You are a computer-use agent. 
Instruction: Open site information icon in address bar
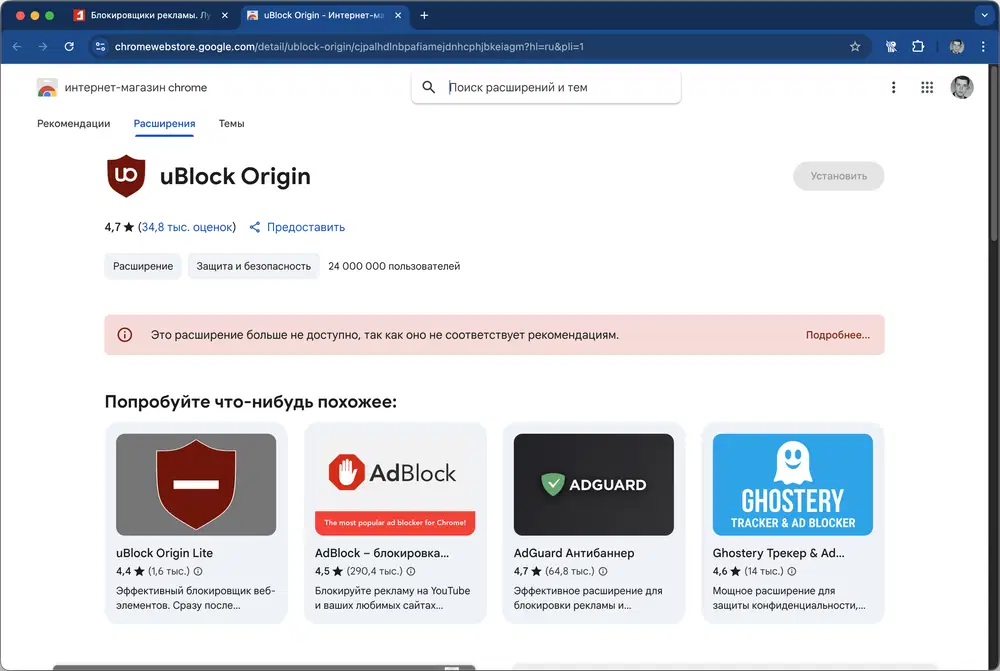point(100,47)
